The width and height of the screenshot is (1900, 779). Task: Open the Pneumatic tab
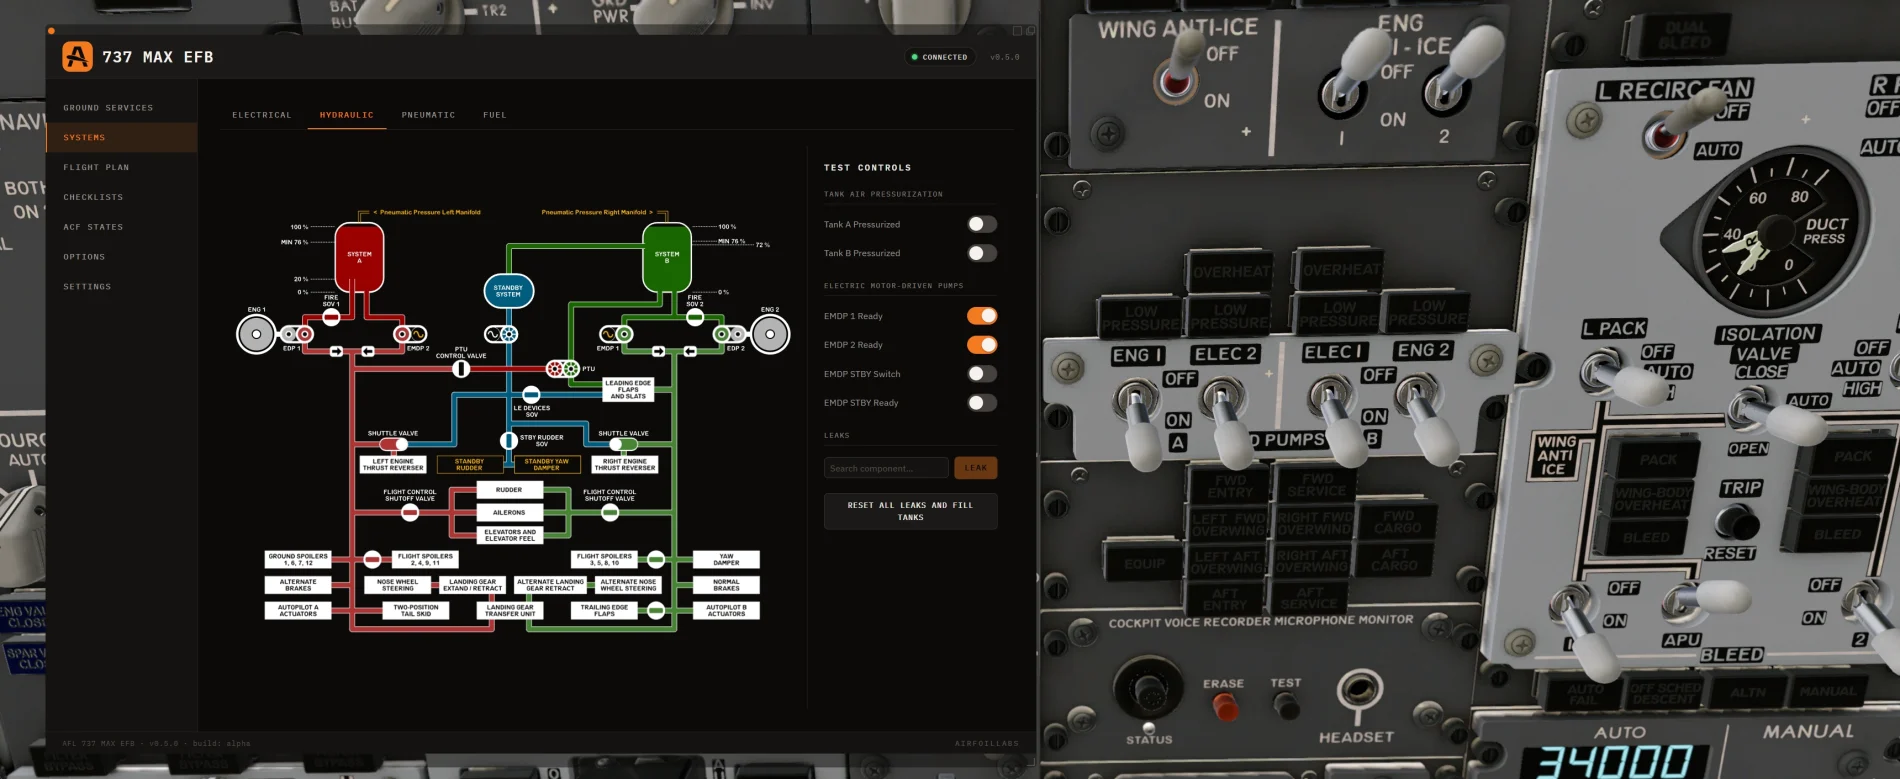tap(428, 115)
